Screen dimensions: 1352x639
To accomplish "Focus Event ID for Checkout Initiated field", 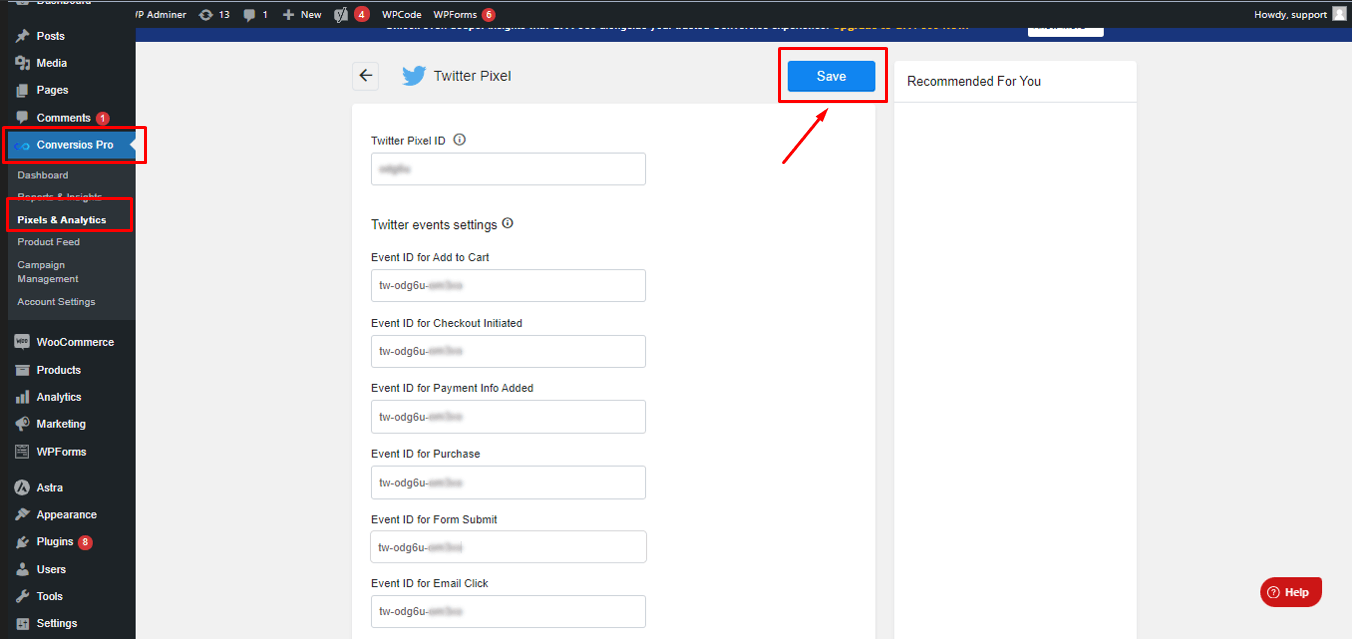I will click(x=508, y=351).
